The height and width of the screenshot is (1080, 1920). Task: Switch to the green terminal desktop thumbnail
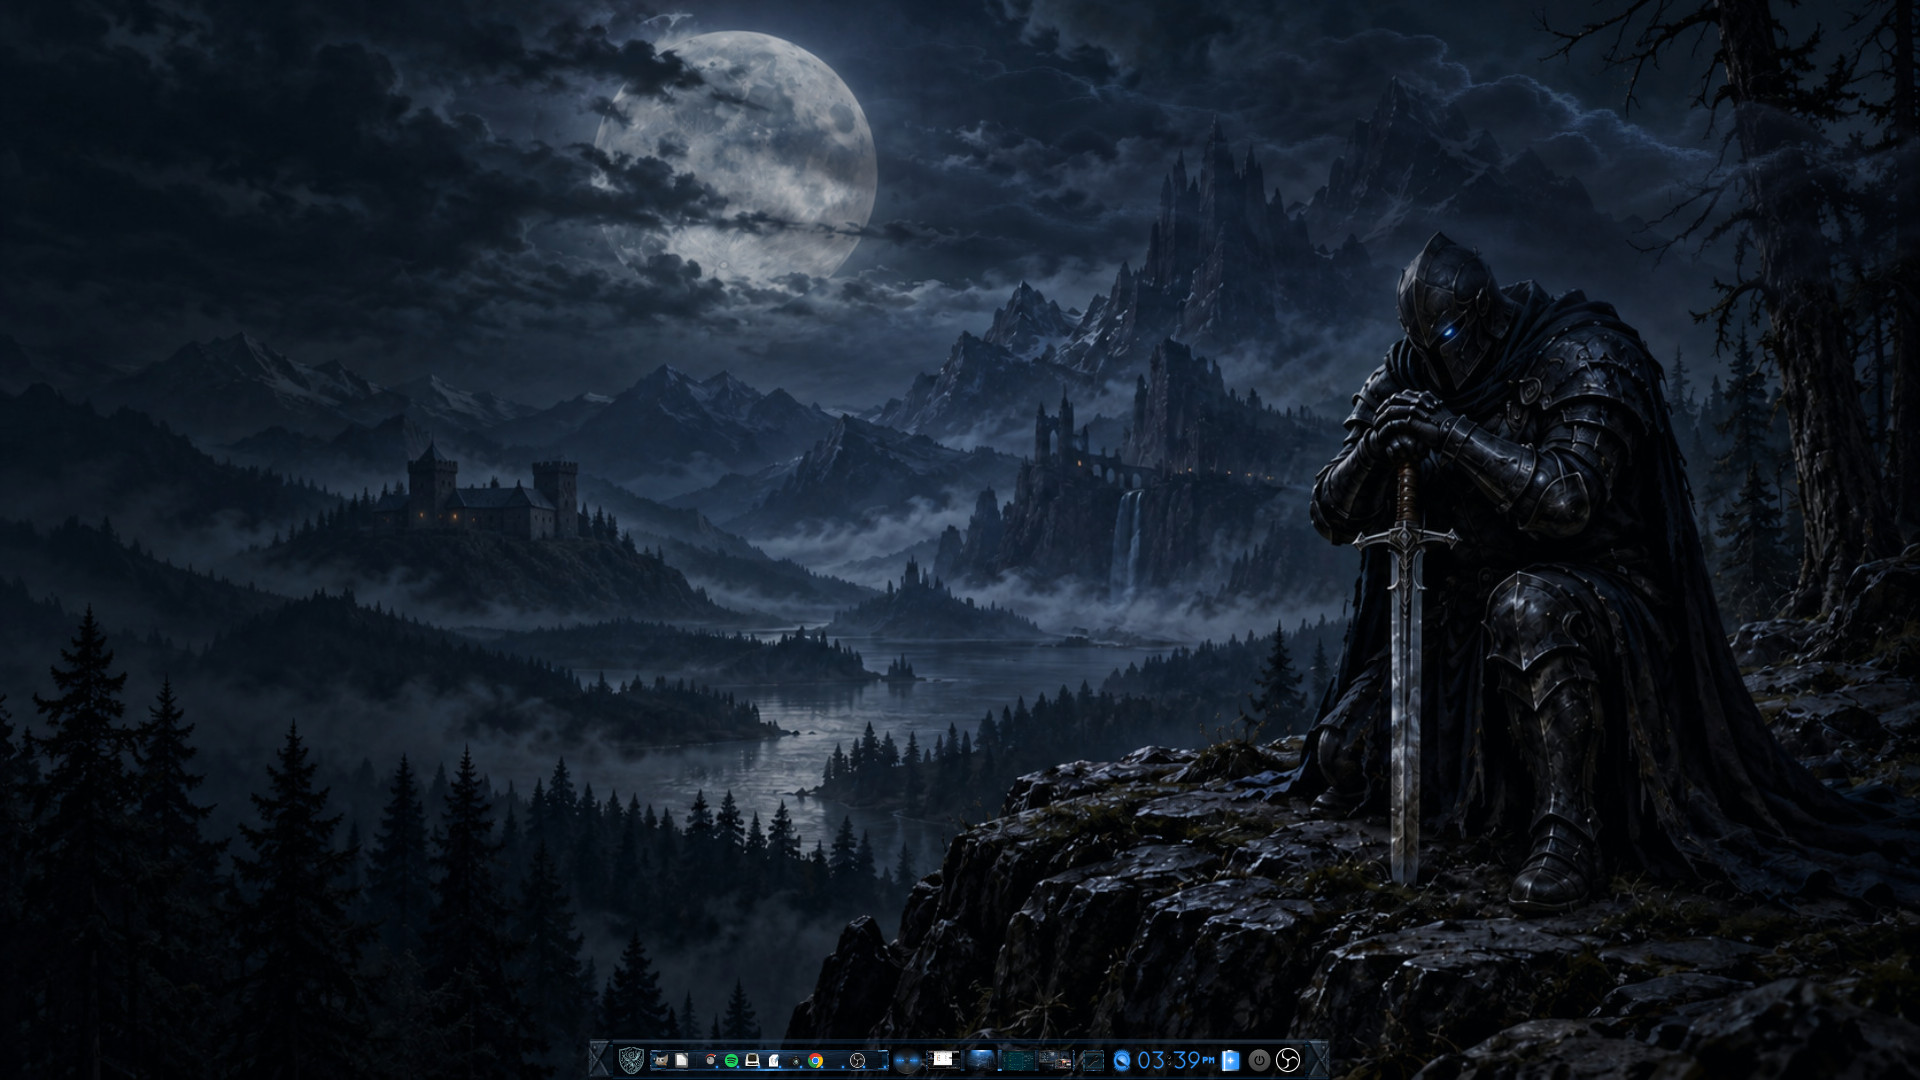pos(1018,1060)
